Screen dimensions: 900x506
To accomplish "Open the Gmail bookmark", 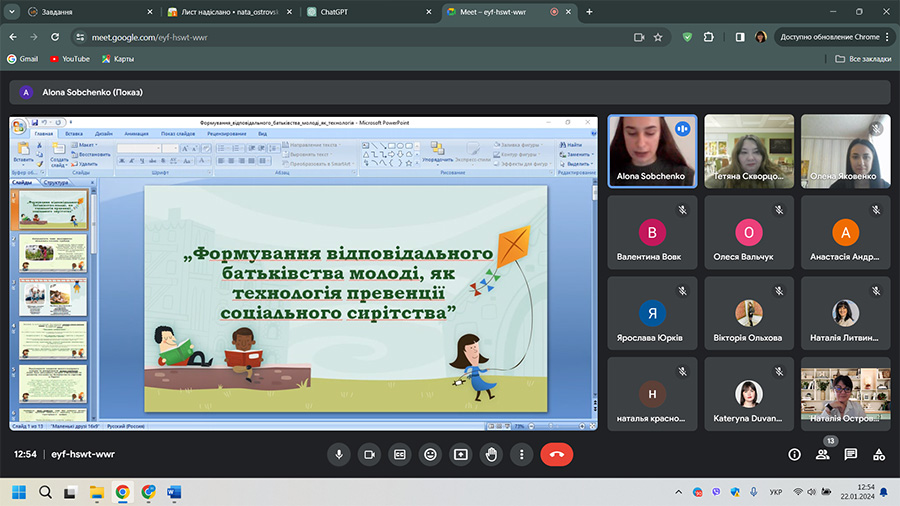I will [22, 59].
